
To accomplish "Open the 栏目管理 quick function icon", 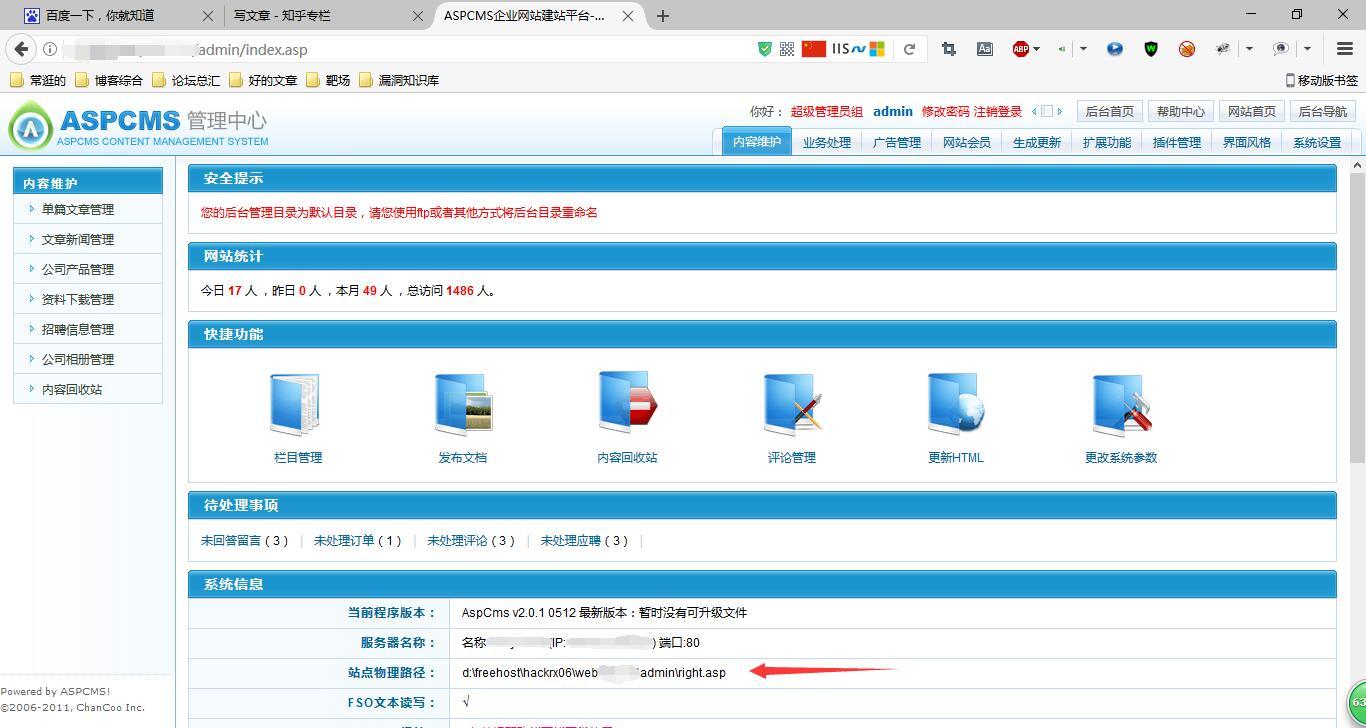I will coord(296,405).
